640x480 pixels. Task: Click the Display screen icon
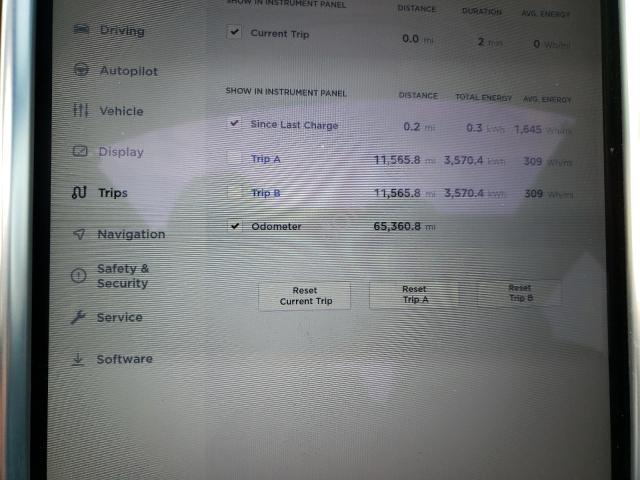pos(80,151)
